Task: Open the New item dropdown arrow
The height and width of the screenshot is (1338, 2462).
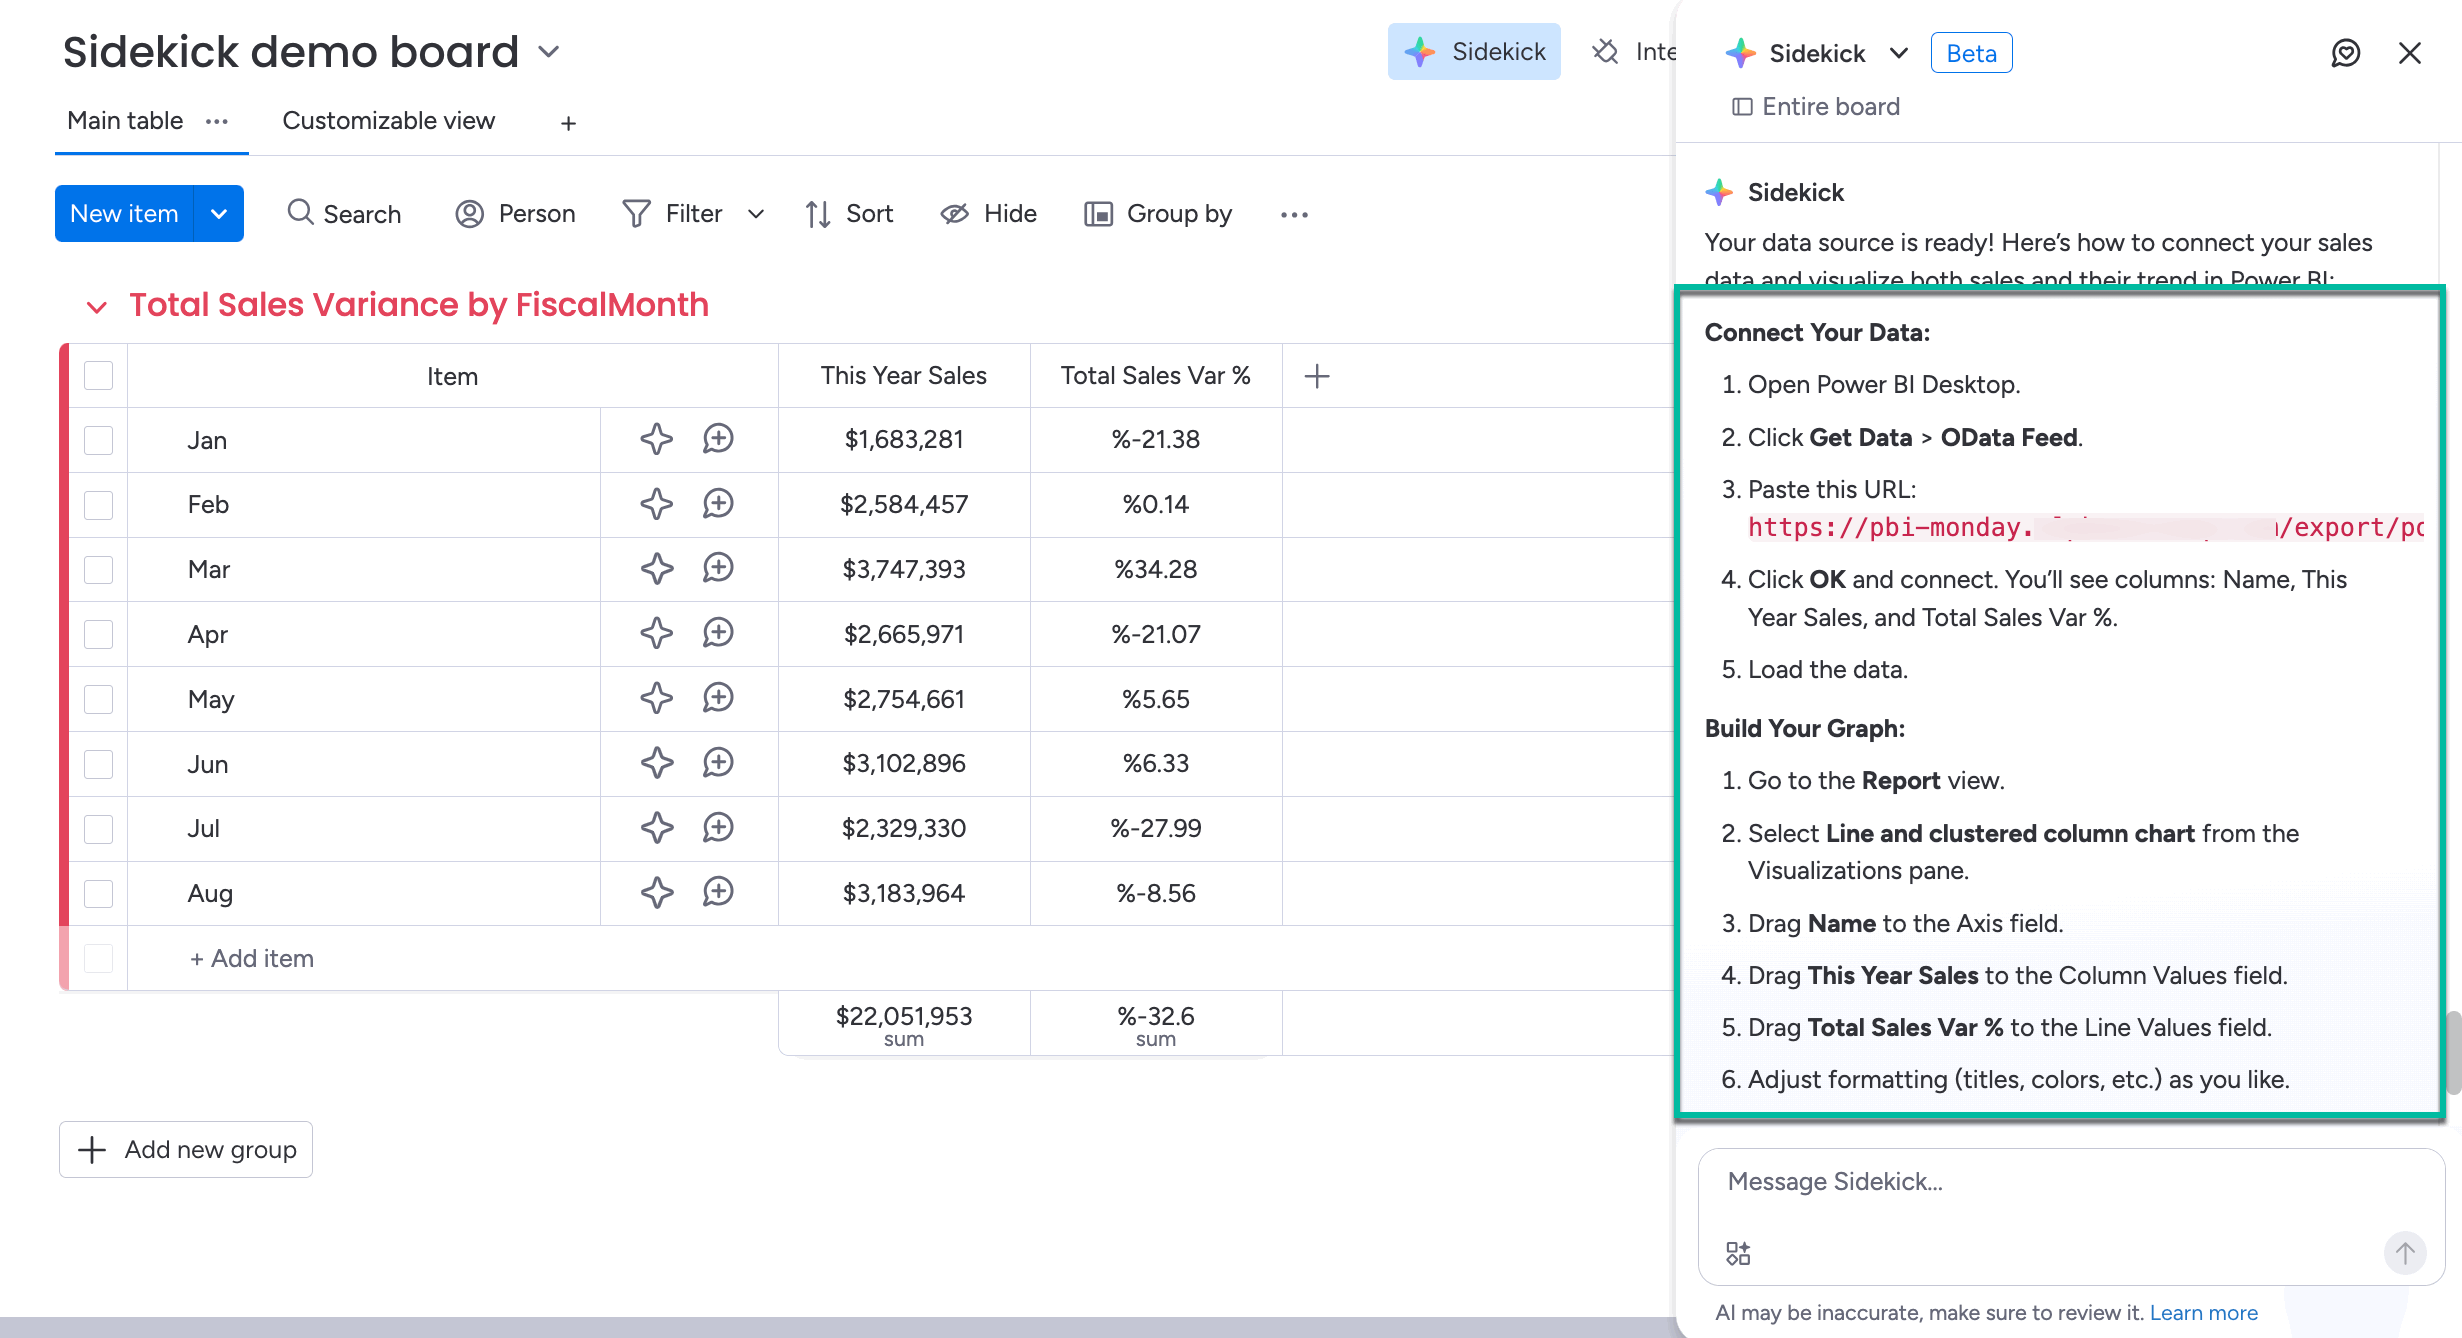Action: coord(219,213)
